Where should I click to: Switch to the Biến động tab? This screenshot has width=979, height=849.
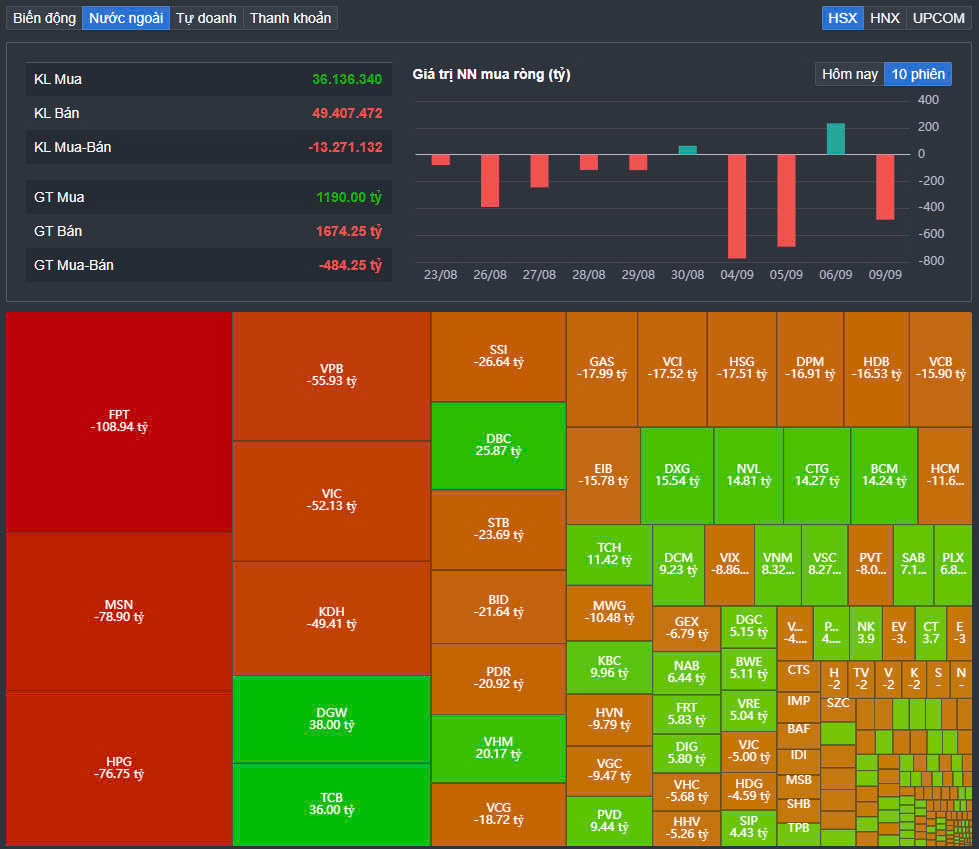coord(44,18)
